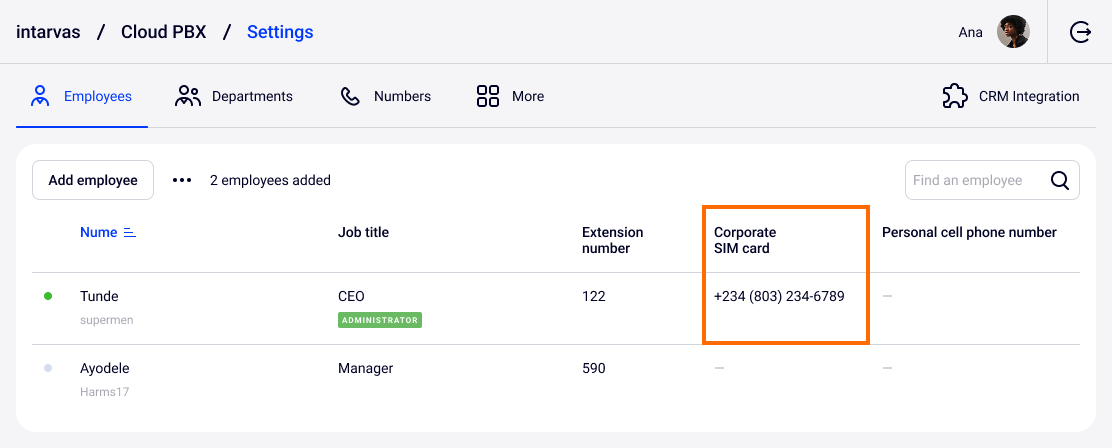Open the three-dots options menu

(x=181, y=180)
